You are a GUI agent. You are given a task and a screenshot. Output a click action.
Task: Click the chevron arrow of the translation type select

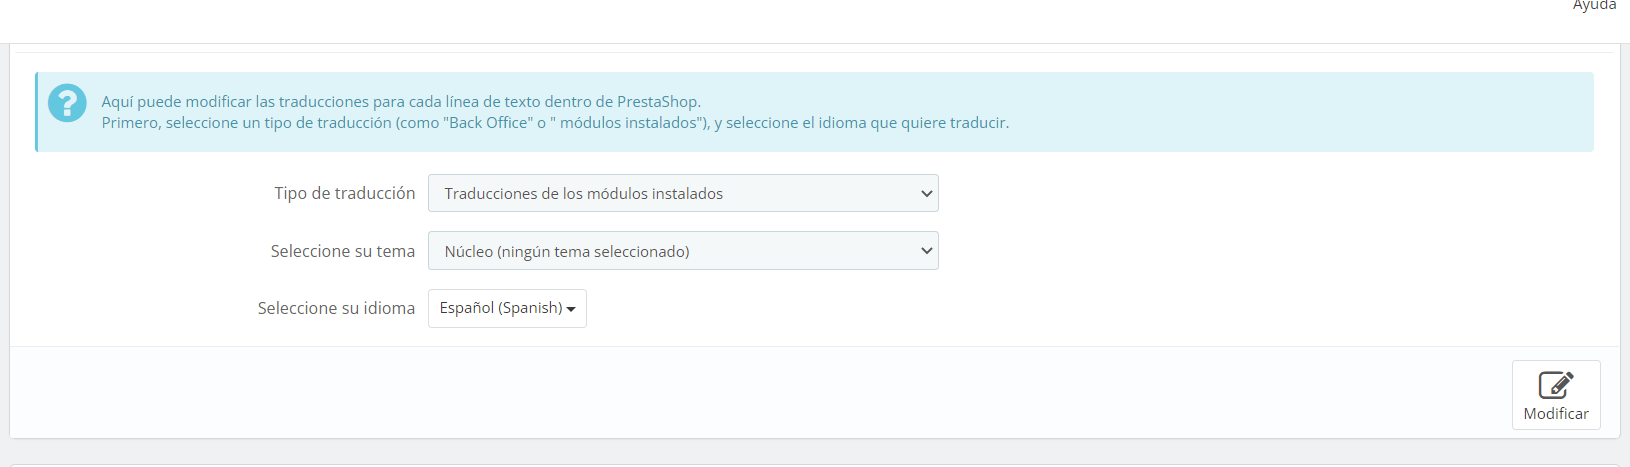tap(926, 193)
